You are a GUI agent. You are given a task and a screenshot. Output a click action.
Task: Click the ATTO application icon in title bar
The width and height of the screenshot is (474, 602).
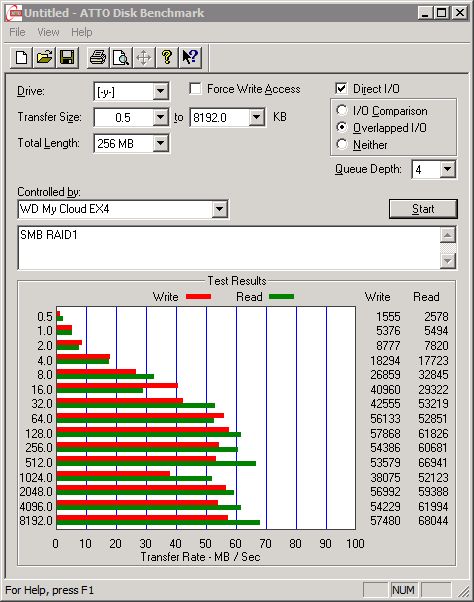click(x=15, y=13)
